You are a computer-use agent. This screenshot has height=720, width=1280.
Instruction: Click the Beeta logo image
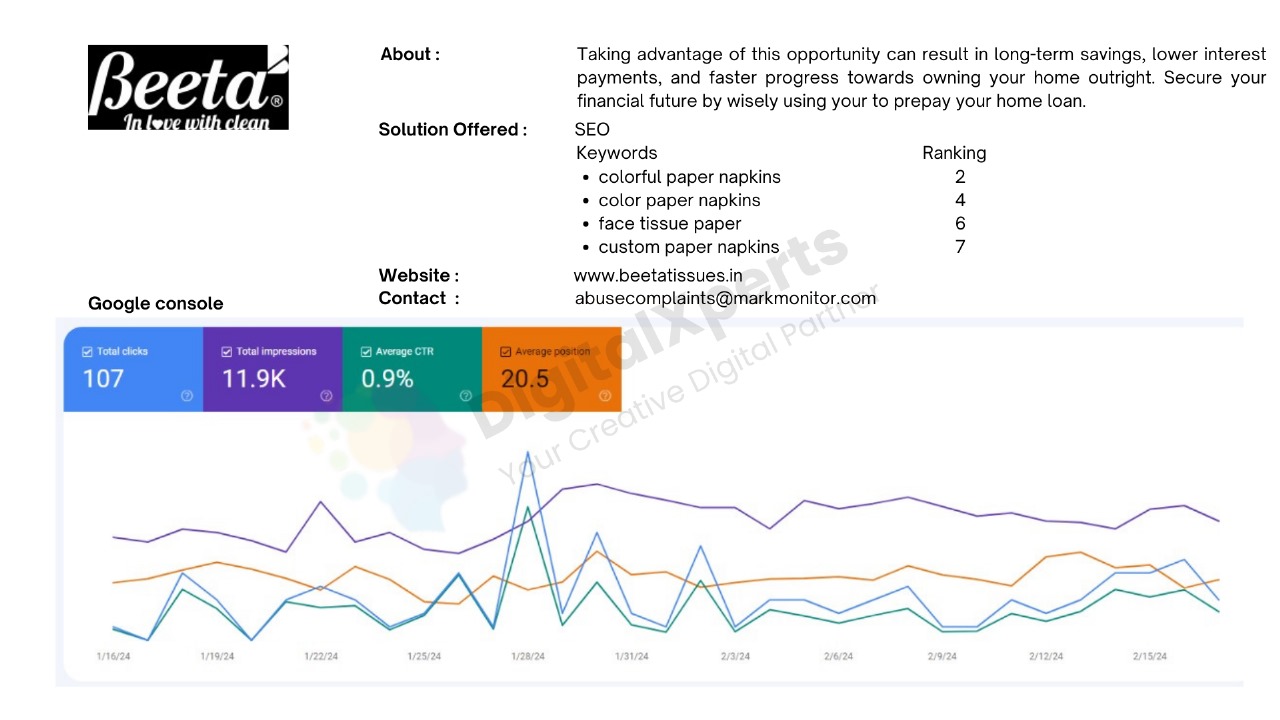[188, 87]
